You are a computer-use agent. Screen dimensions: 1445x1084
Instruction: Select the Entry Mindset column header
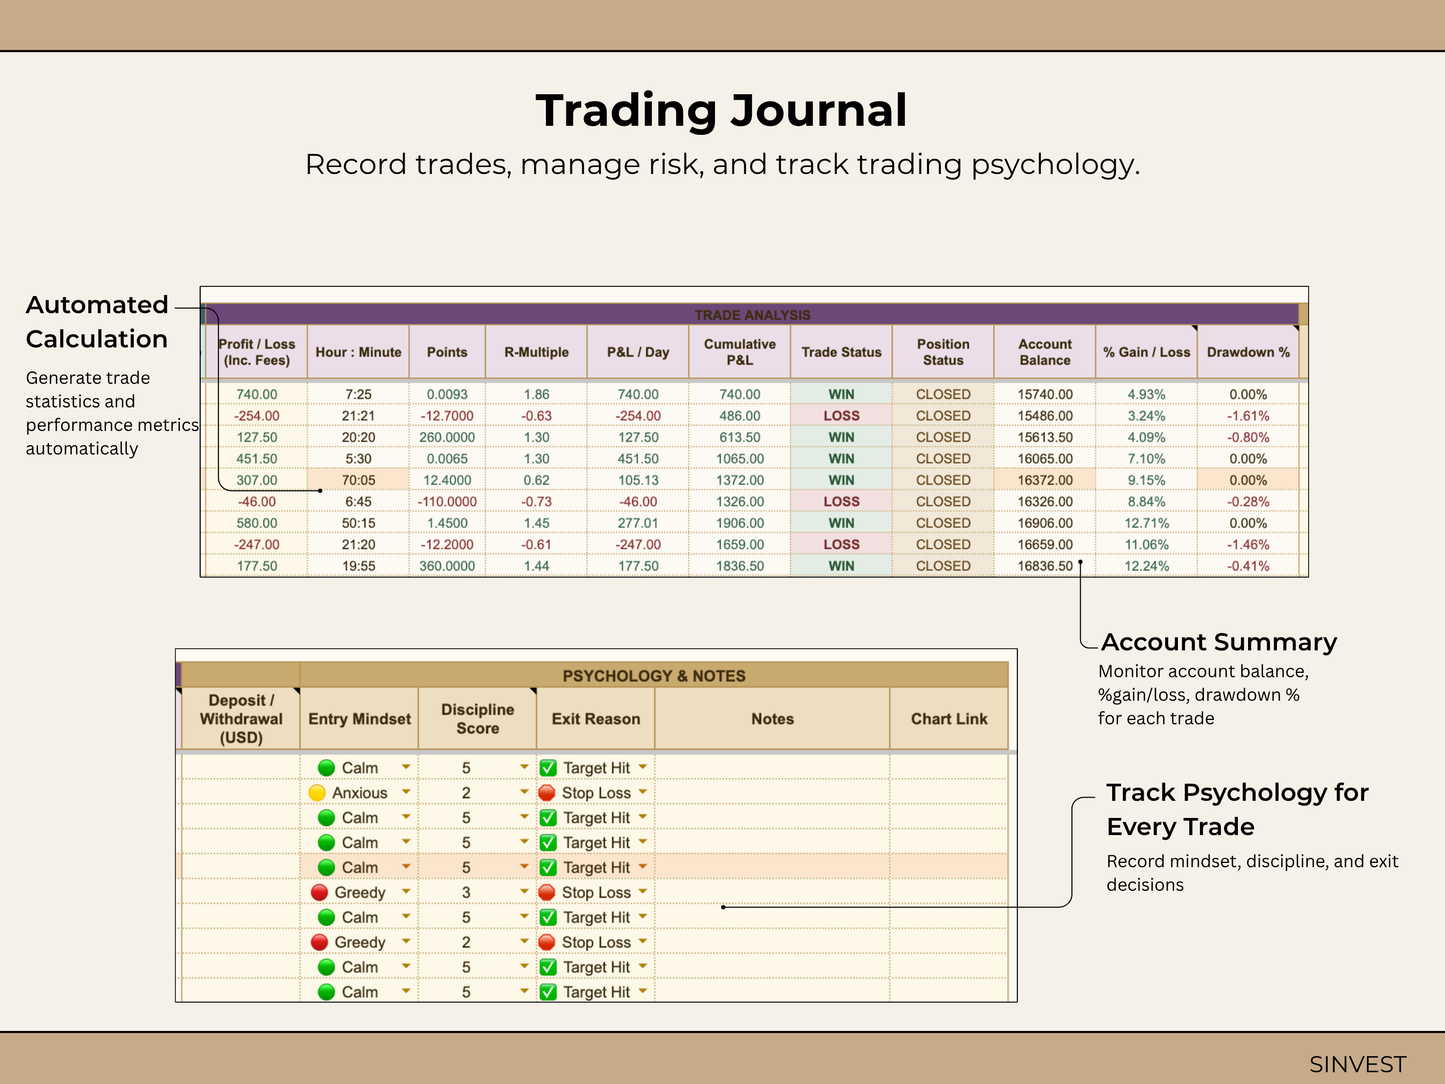[x=359, y=719]
